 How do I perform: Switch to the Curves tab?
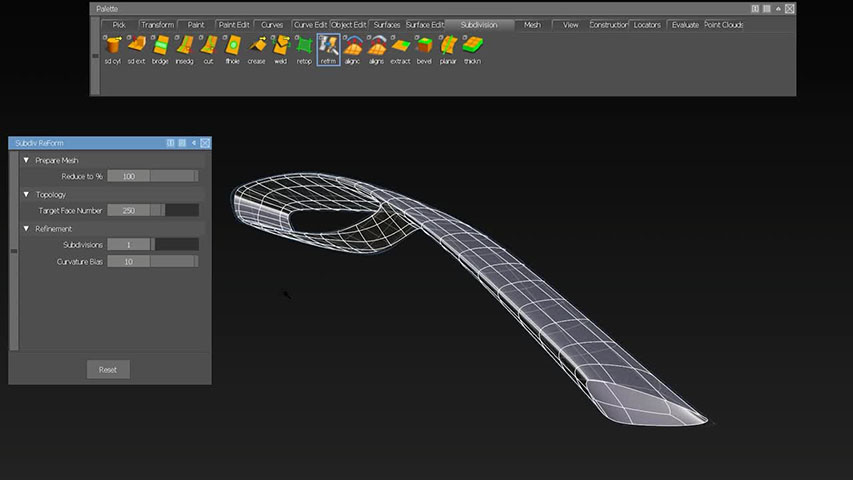point(272,24)
